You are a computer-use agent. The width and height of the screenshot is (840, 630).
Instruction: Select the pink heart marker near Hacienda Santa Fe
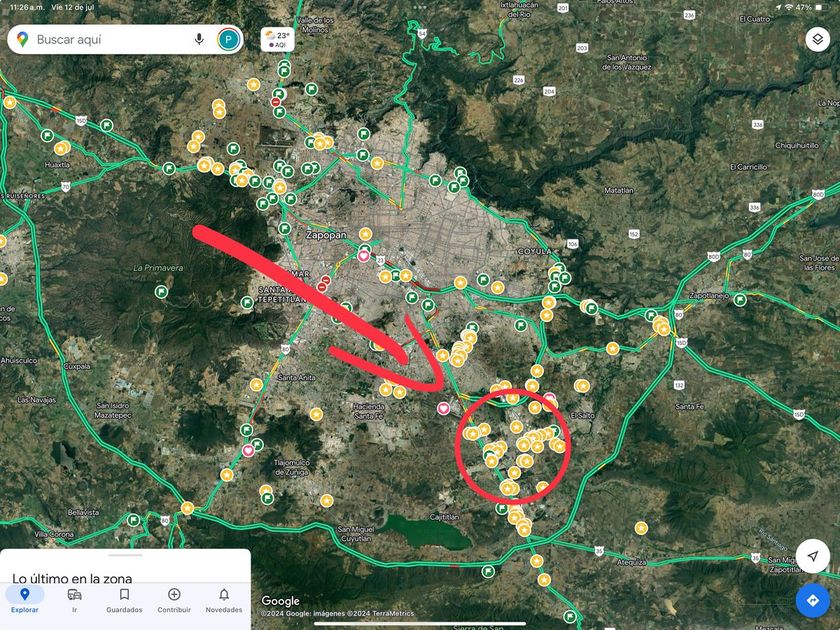(443, 409)
